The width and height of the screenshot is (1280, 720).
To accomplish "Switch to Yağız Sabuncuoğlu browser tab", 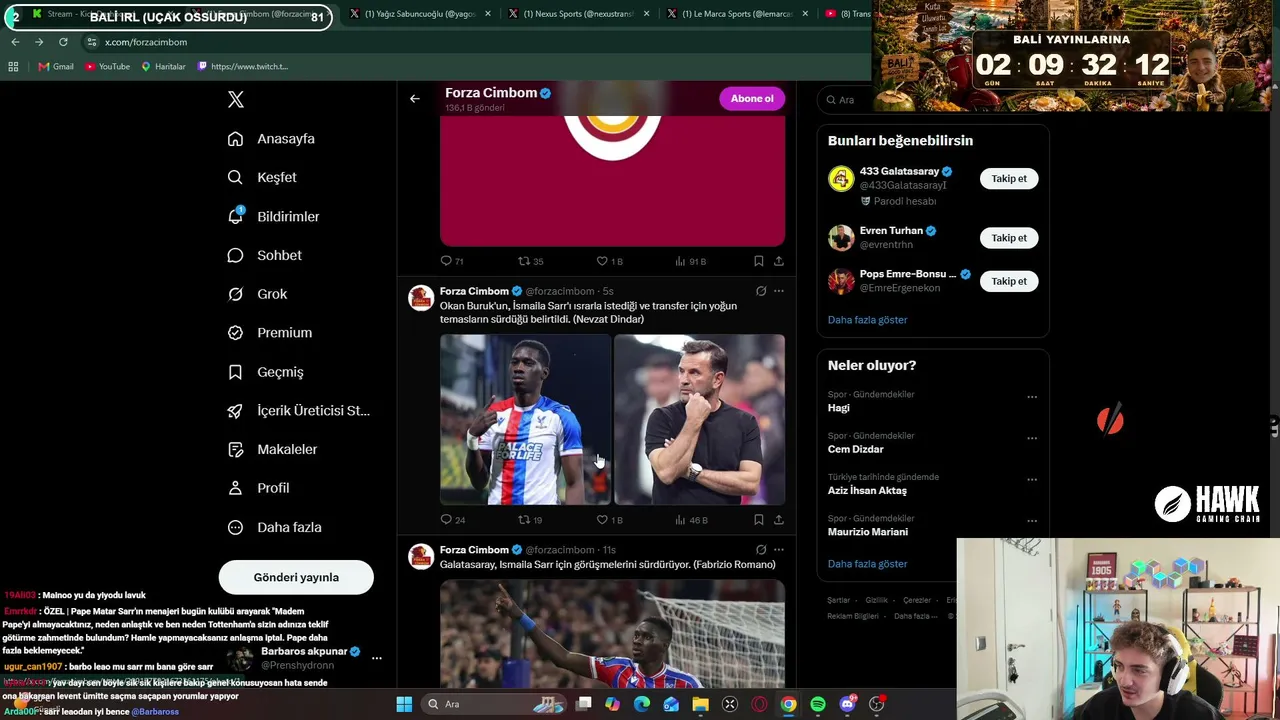I will pos(420,14).
